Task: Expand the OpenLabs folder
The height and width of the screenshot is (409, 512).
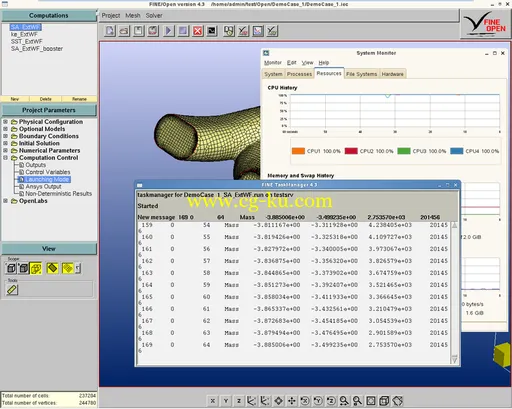Action: [5, 201]
